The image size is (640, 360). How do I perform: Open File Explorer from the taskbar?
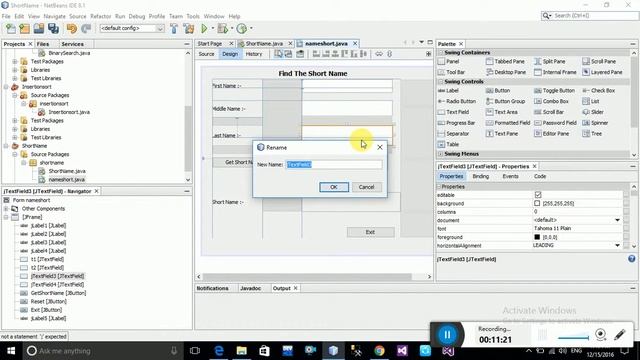[x=242, y=351]
